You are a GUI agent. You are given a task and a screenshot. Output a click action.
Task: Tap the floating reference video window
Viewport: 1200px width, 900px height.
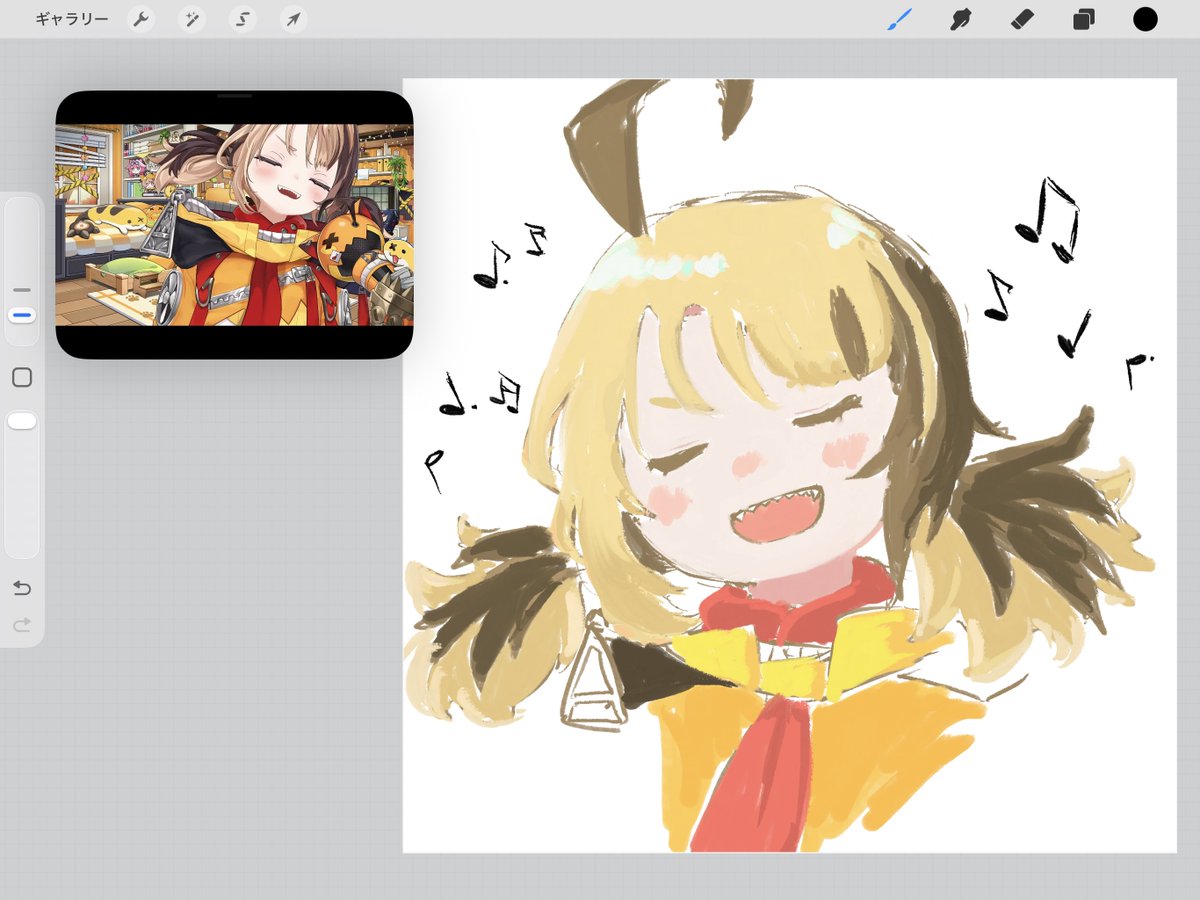234,225
